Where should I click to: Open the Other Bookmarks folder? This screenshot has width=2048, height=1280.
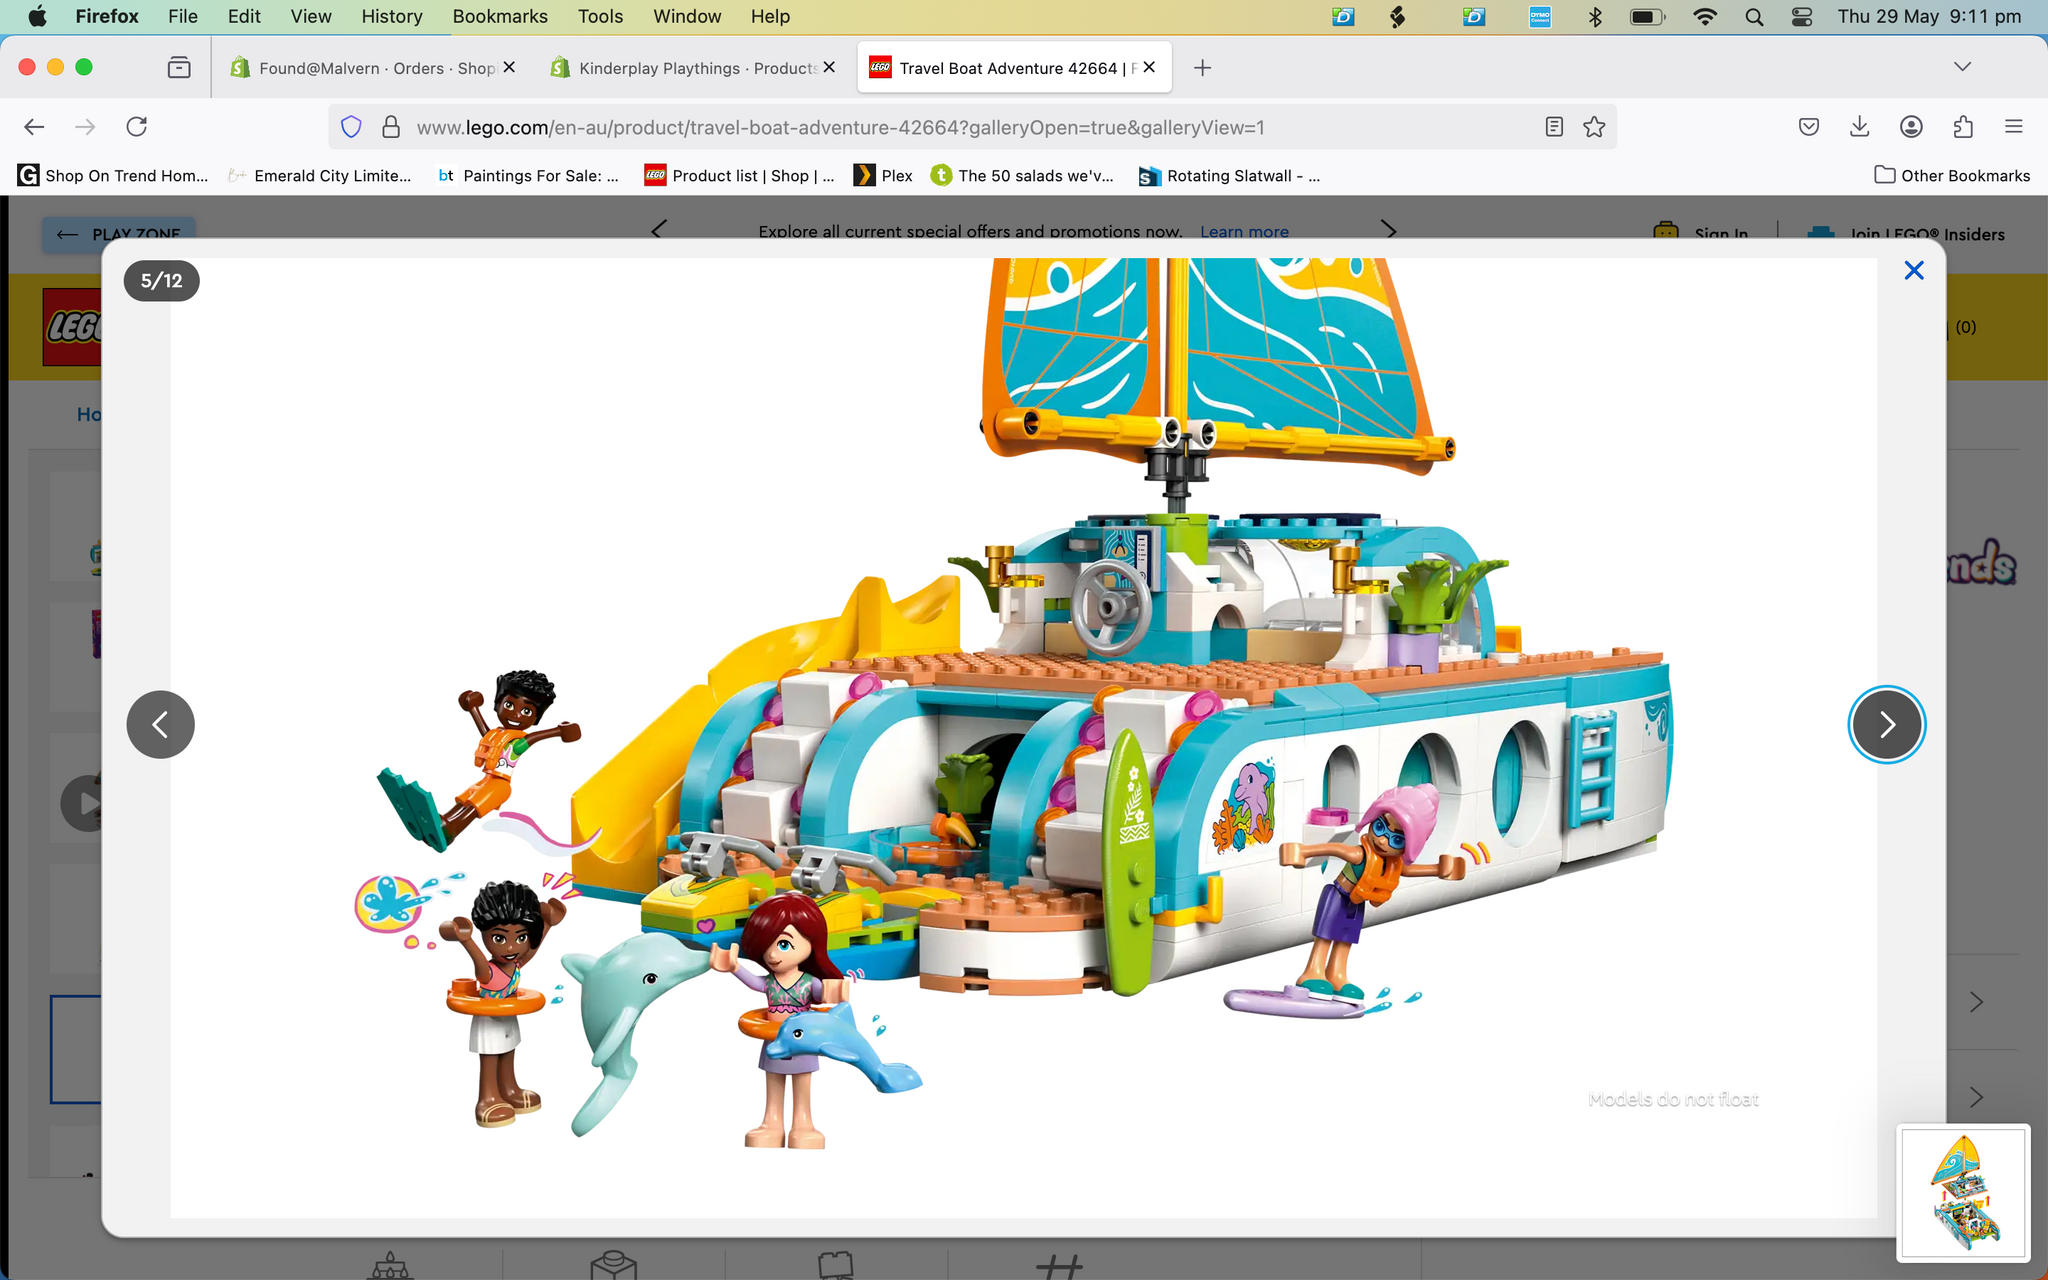pyautogui.click(x=1952, y=176)
